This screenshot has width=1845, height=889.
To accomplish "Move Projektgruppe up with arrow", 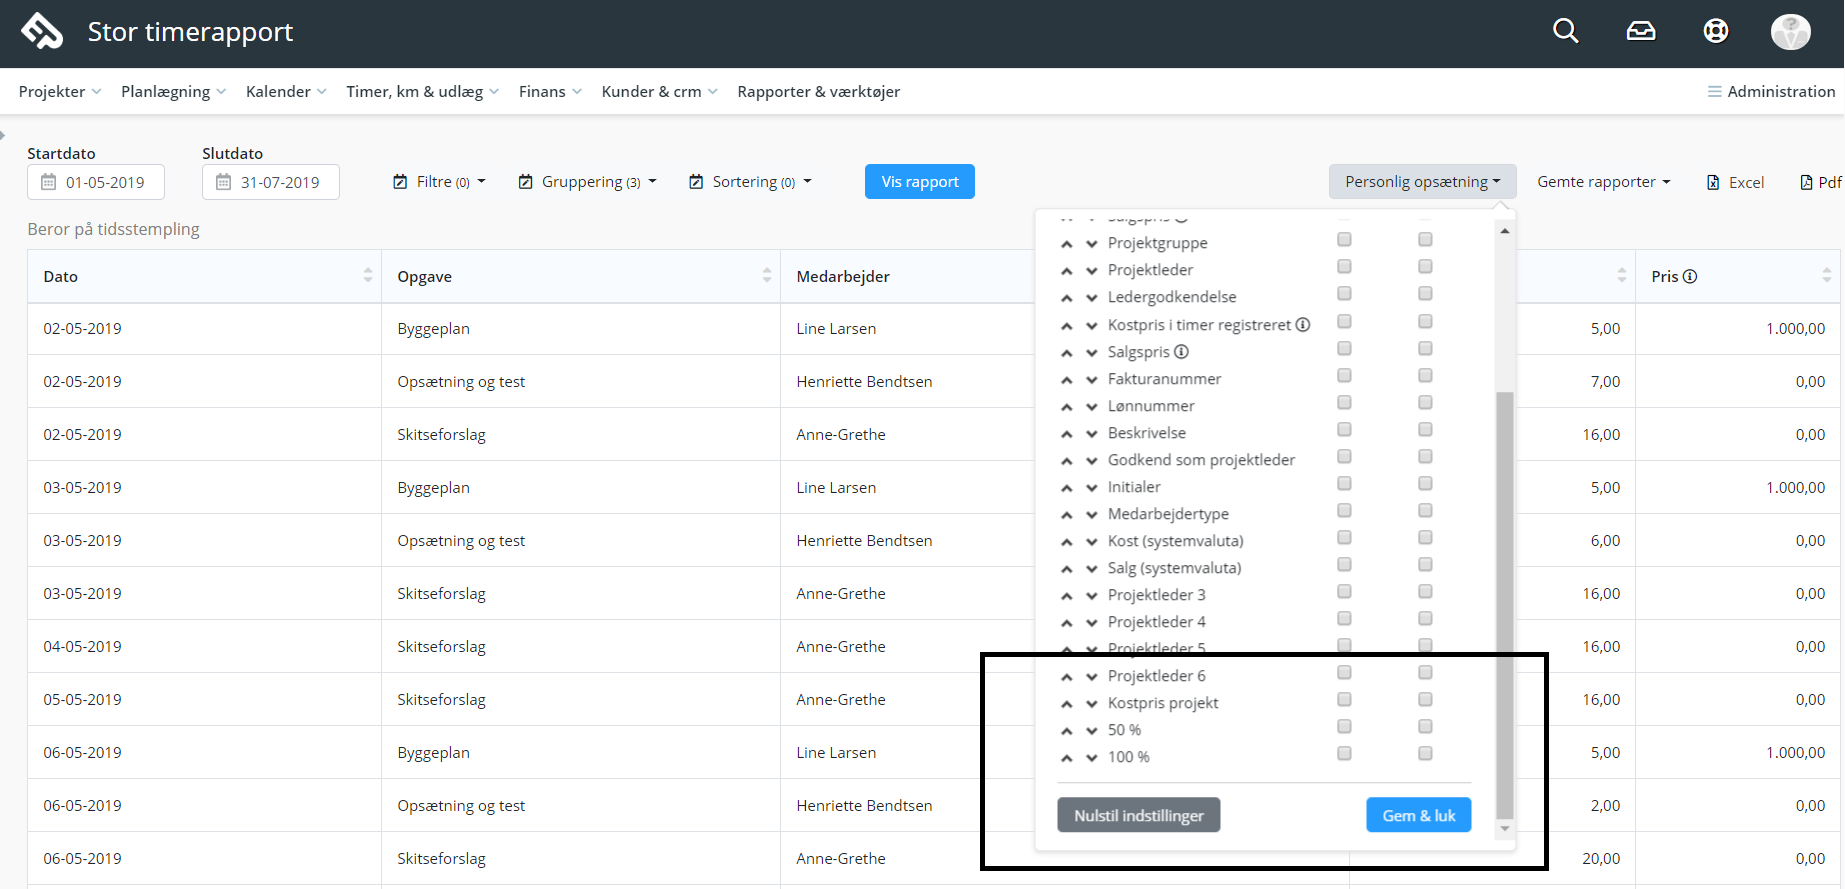I will tap(1067, 244).
